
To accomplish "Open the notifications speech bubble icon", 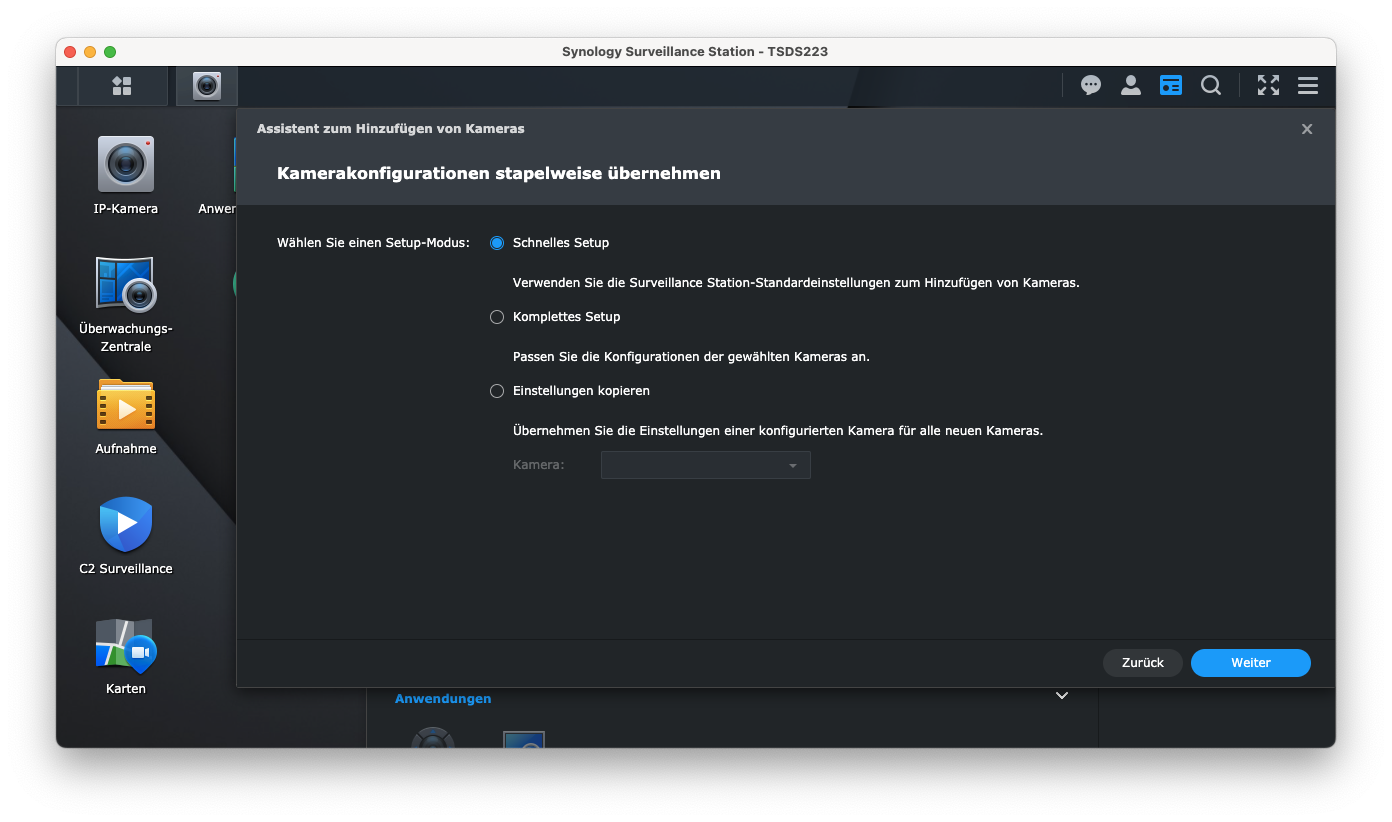I will [1091, 86].
